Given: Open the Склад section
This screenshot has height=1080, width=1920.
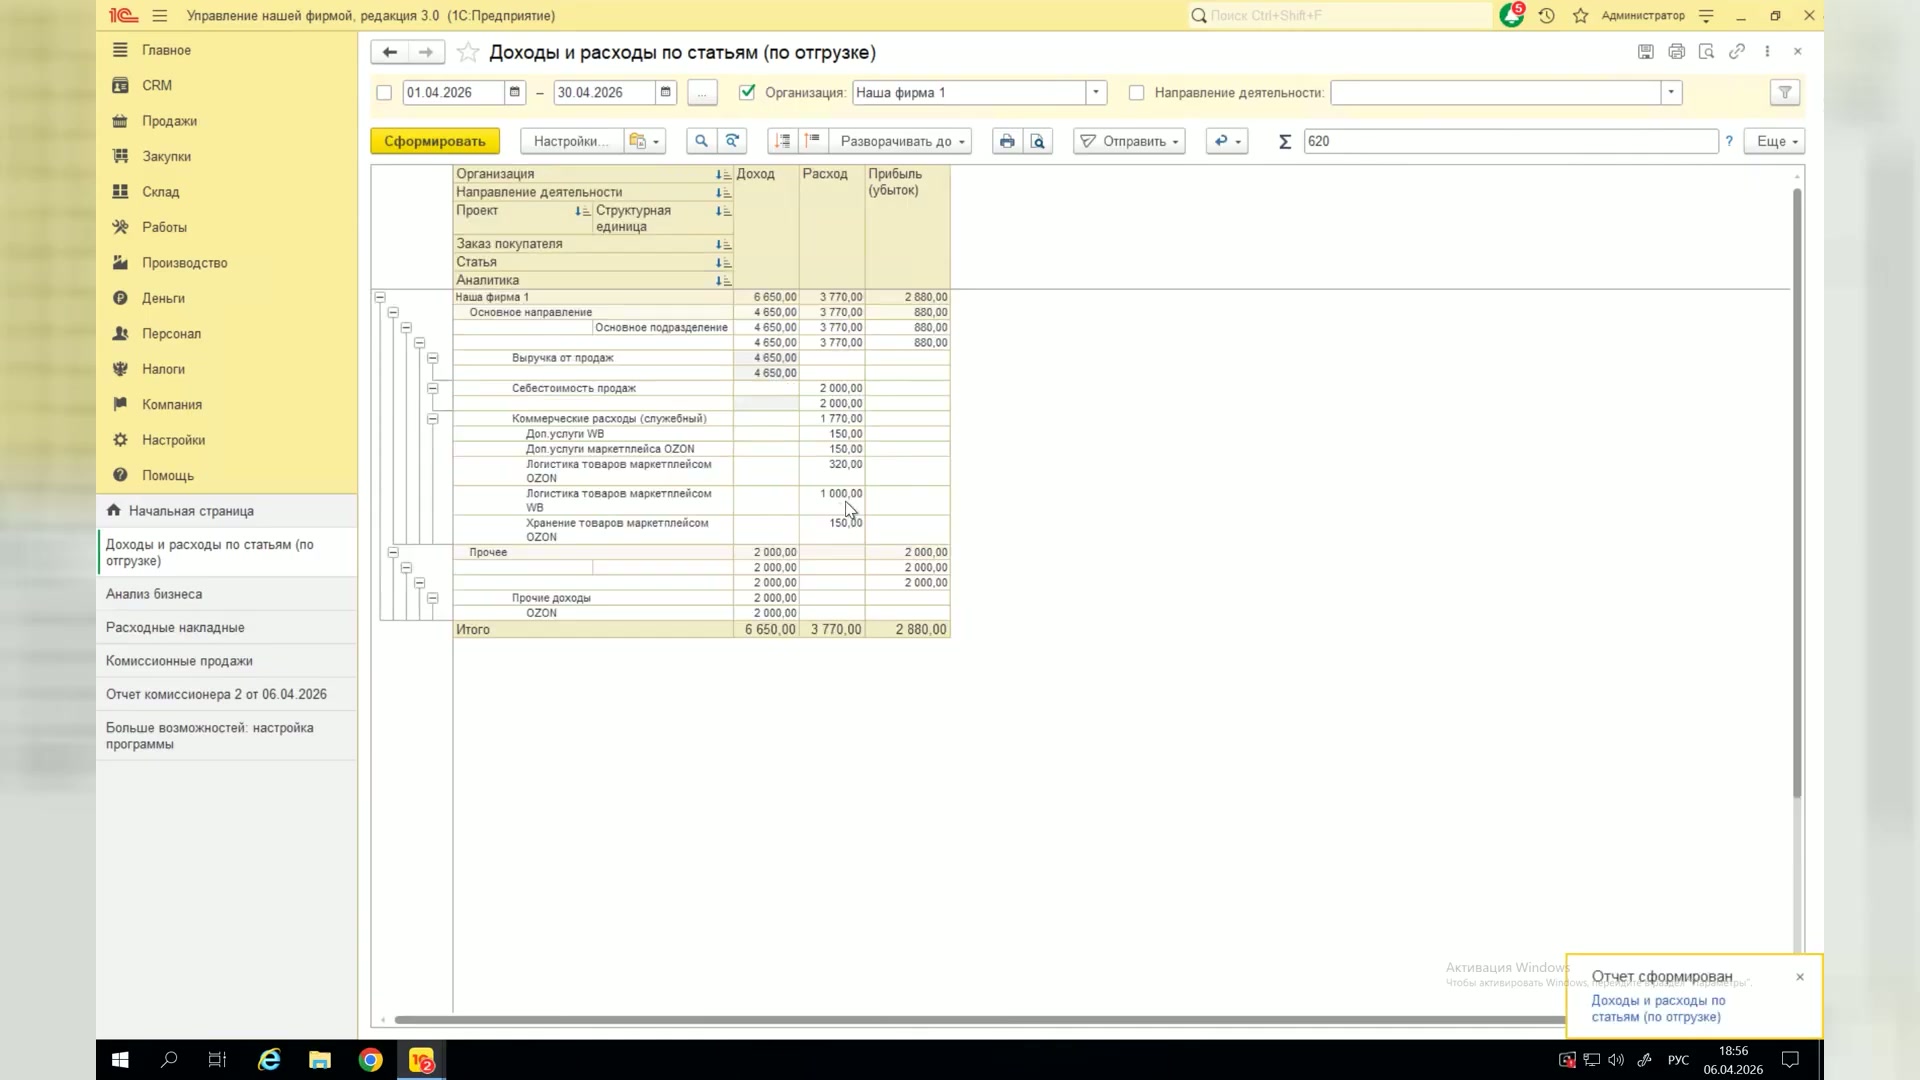Looking at the screenshot, I should (x=160, y=192).
